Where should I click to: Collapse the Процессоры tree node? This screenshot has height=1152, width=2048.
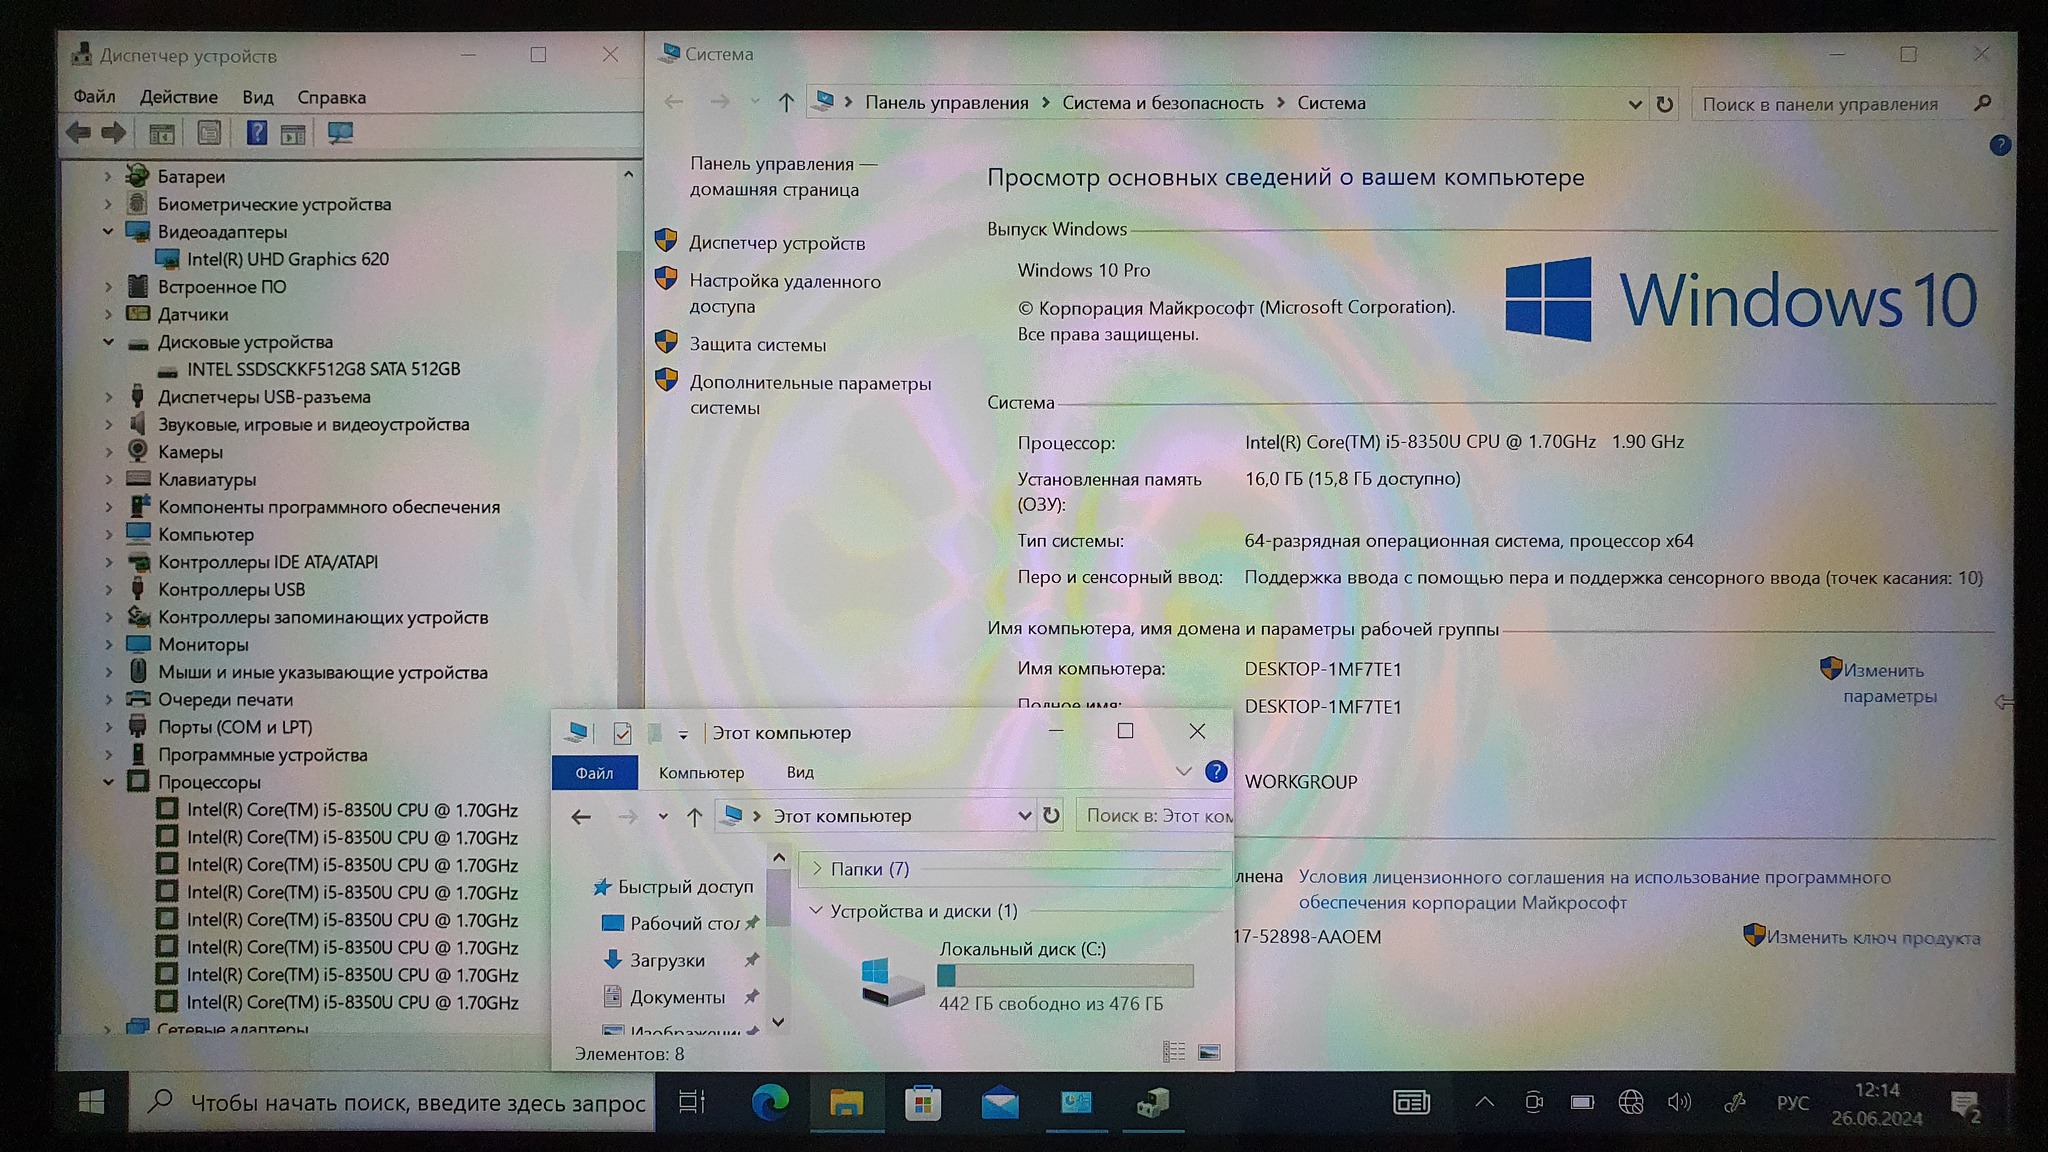108,782
